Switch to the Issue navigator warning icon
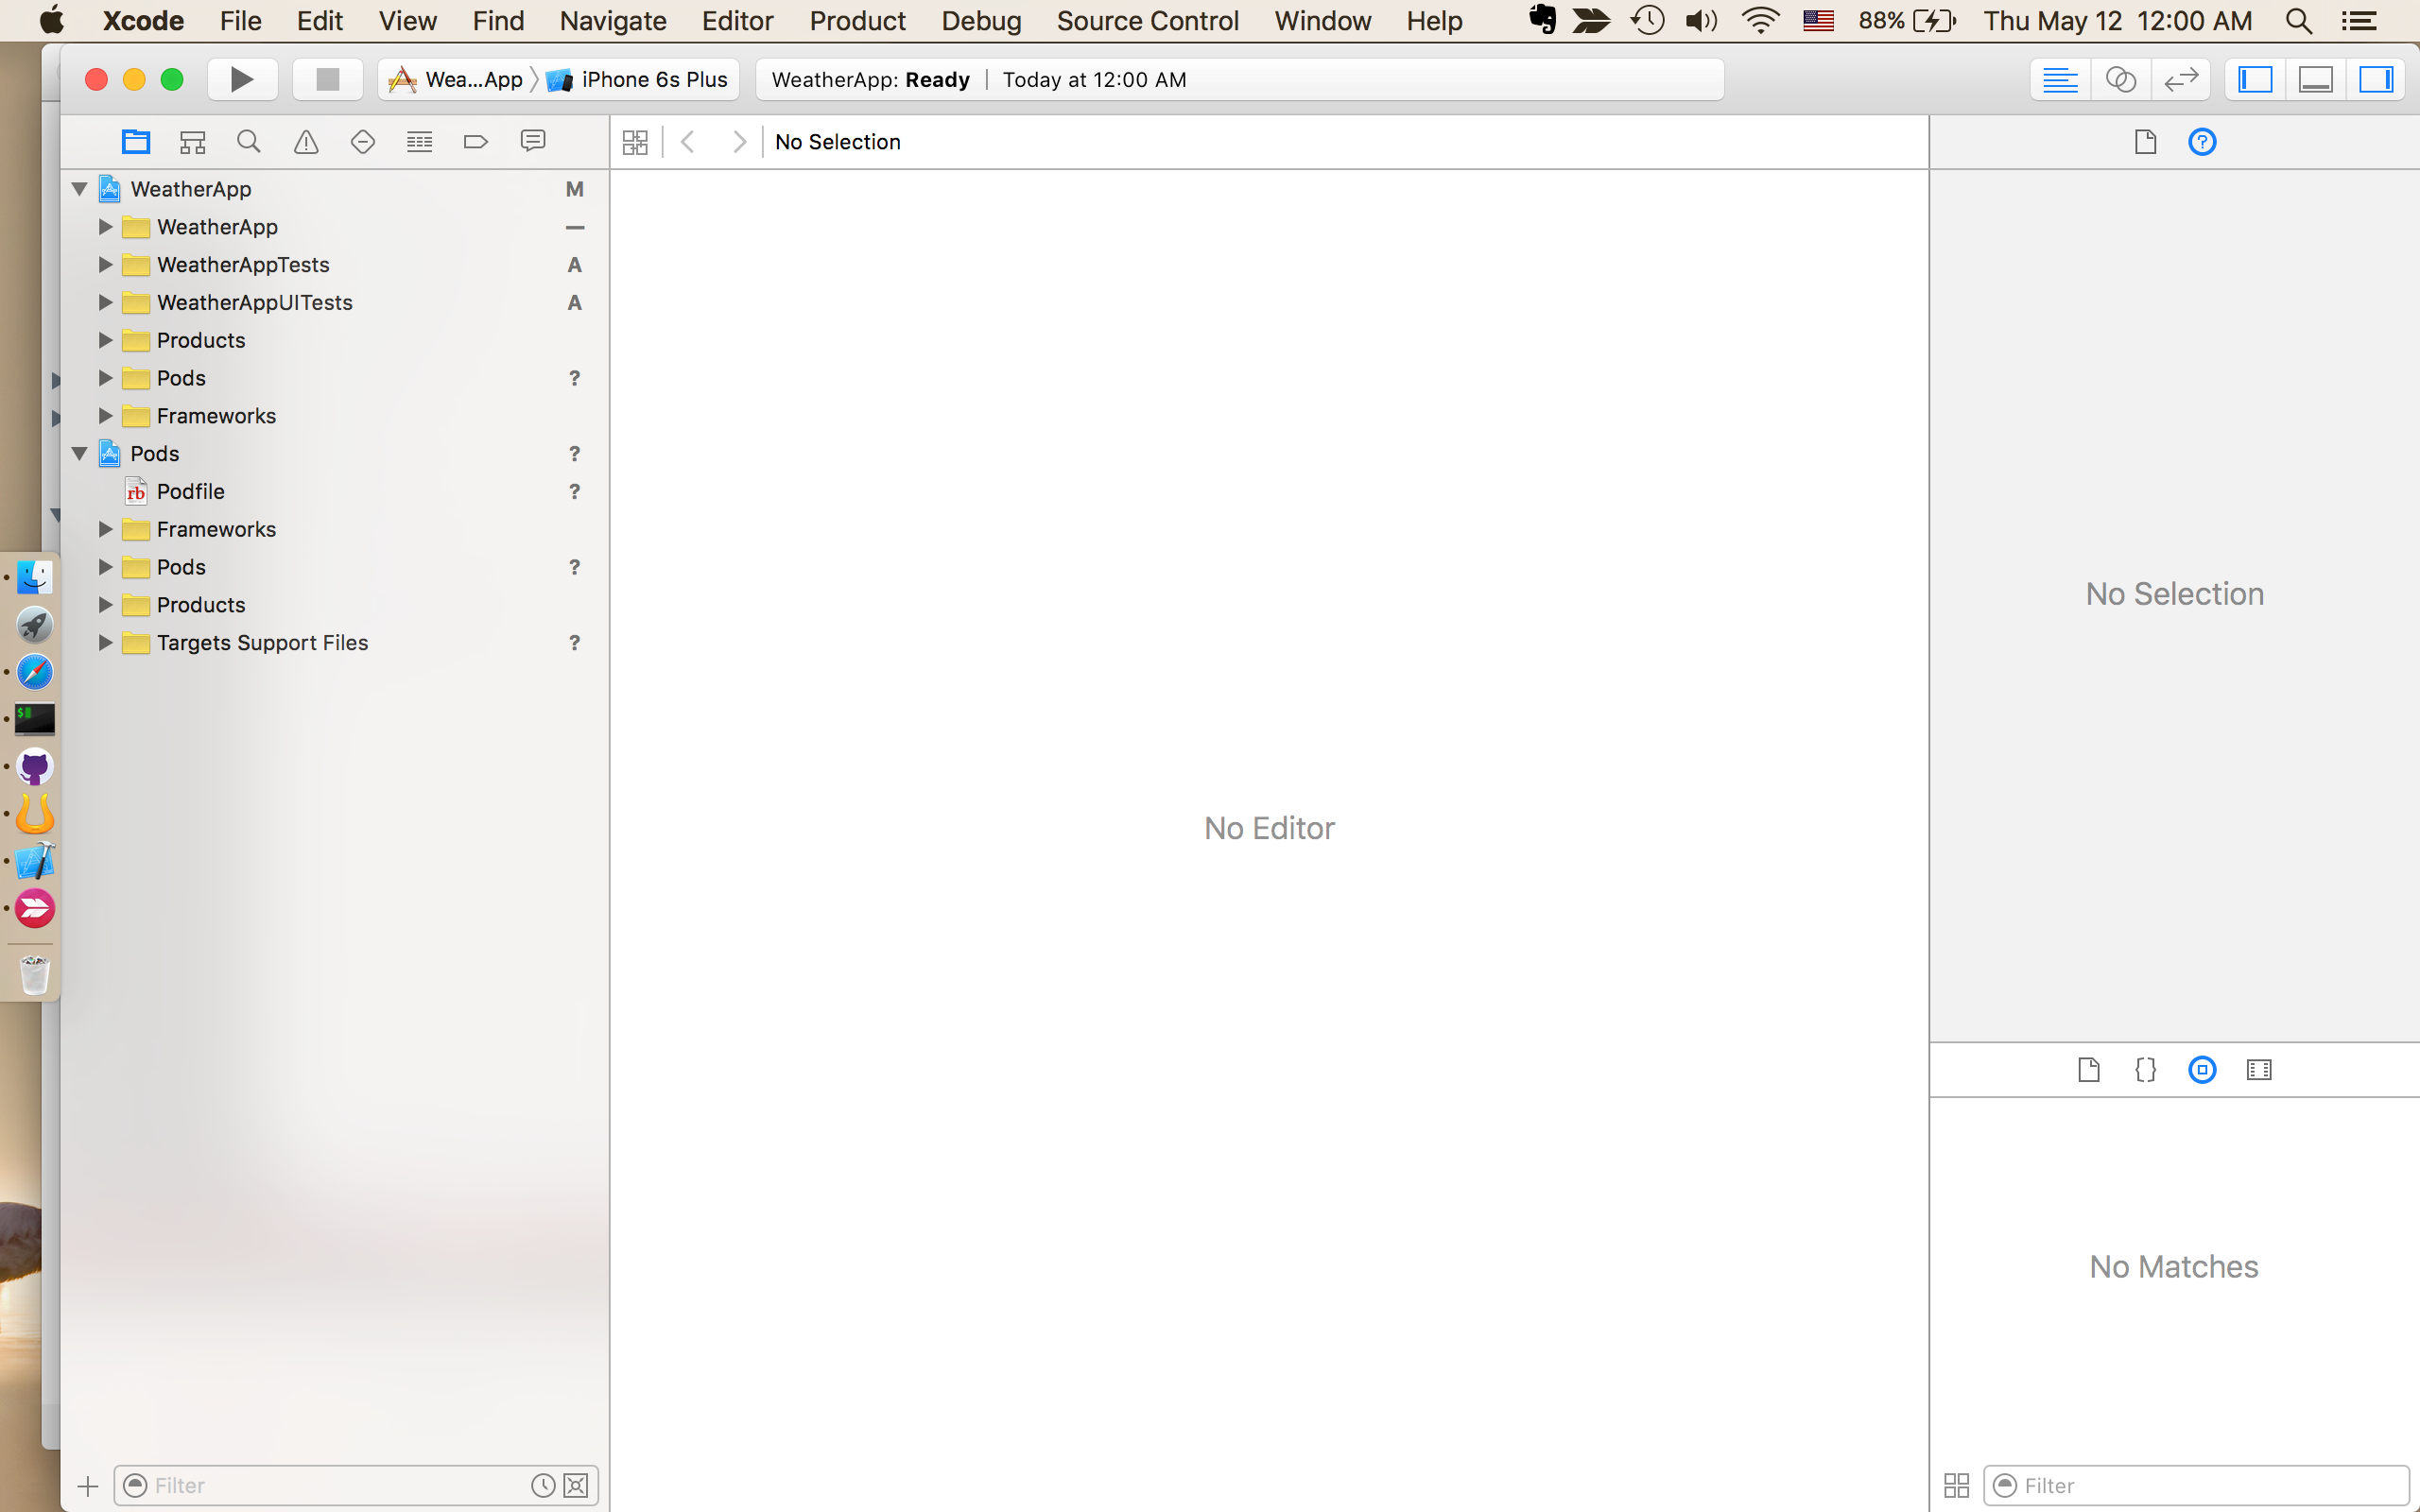 pyautogui.click(x=306, y=142)
